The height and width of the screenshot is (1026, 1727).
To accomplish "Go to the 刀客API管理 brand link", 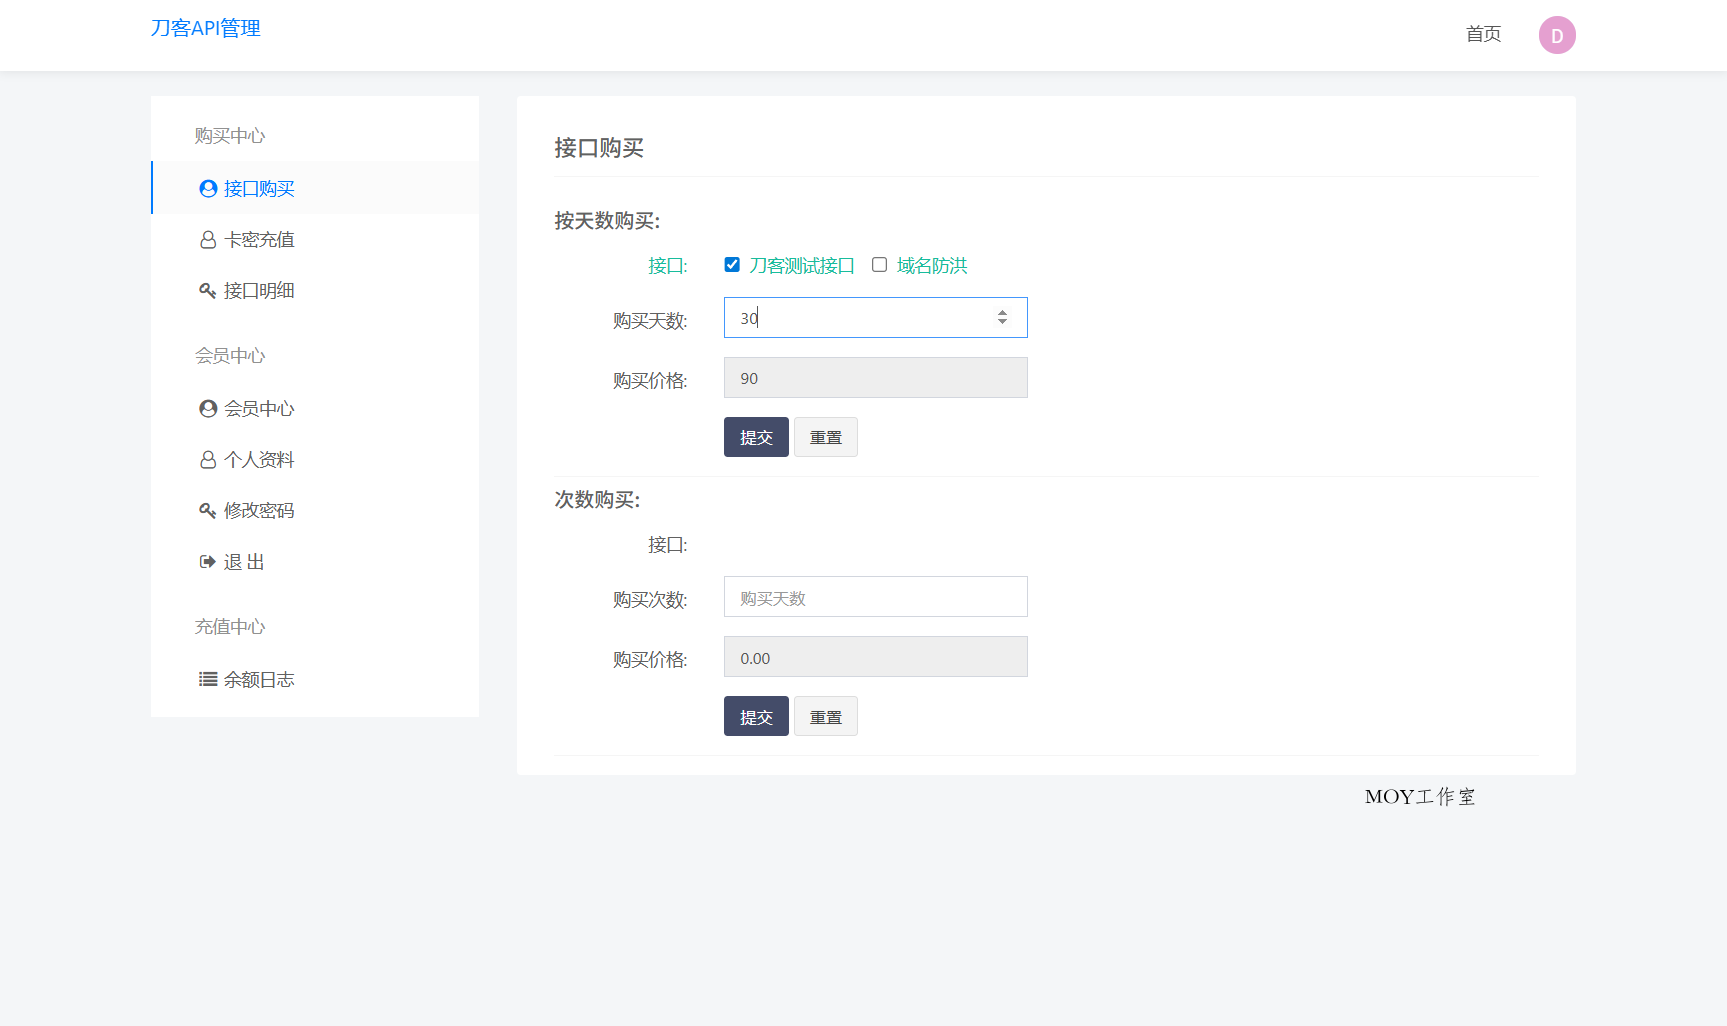I will coord(205,28).
